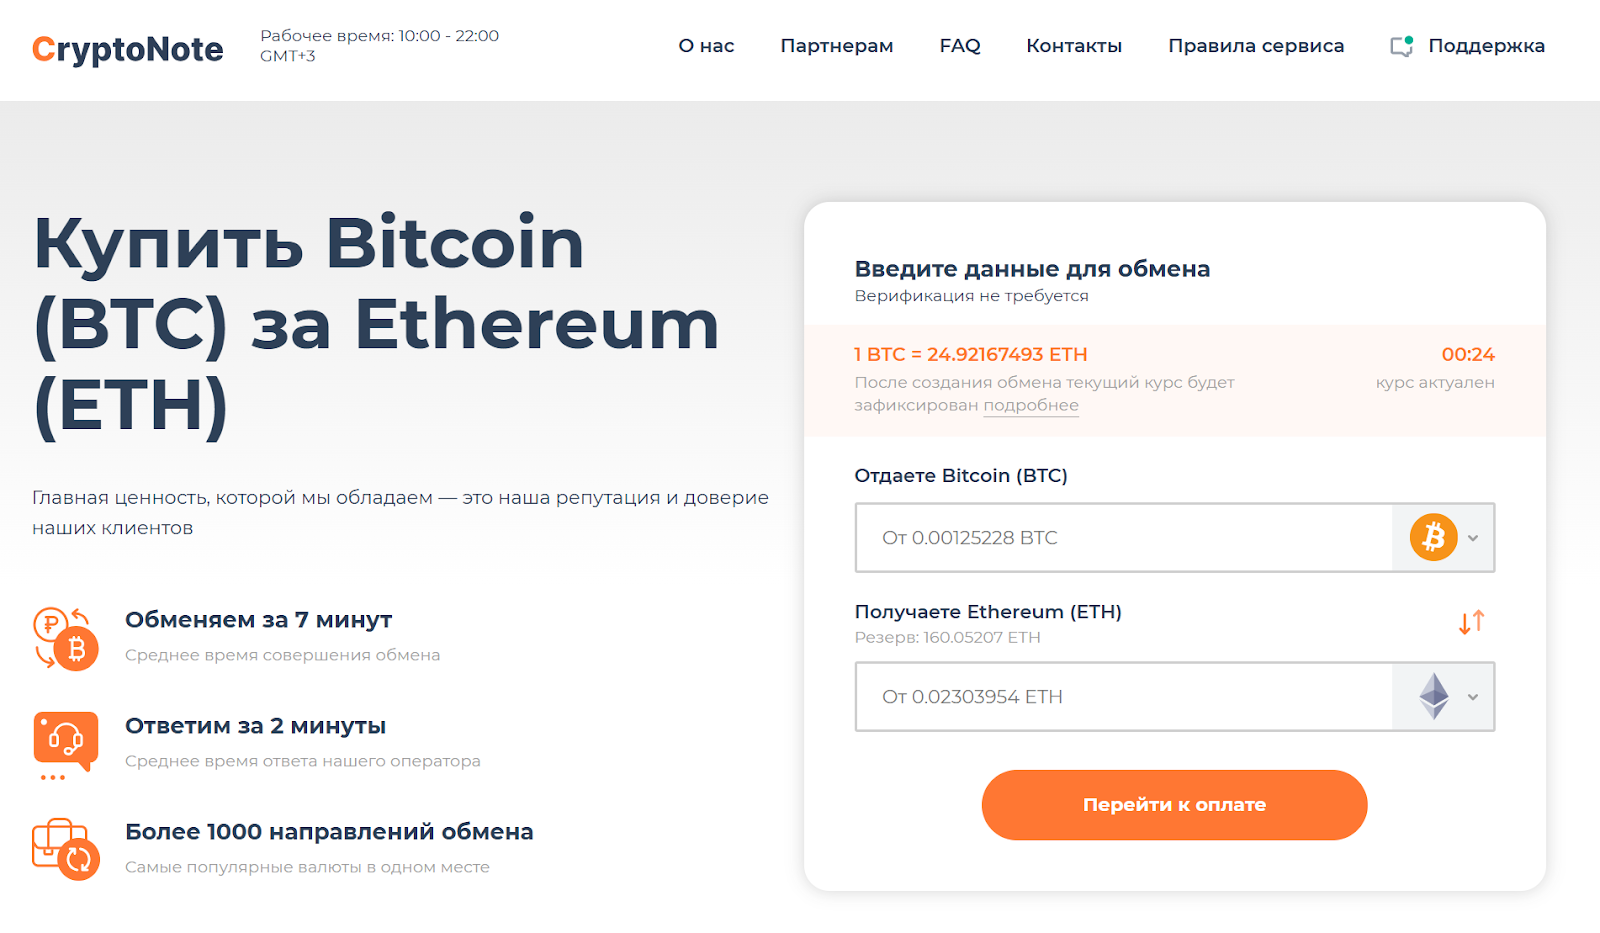
Task: Click the CryptoNote logo
Action: (127, 49)
